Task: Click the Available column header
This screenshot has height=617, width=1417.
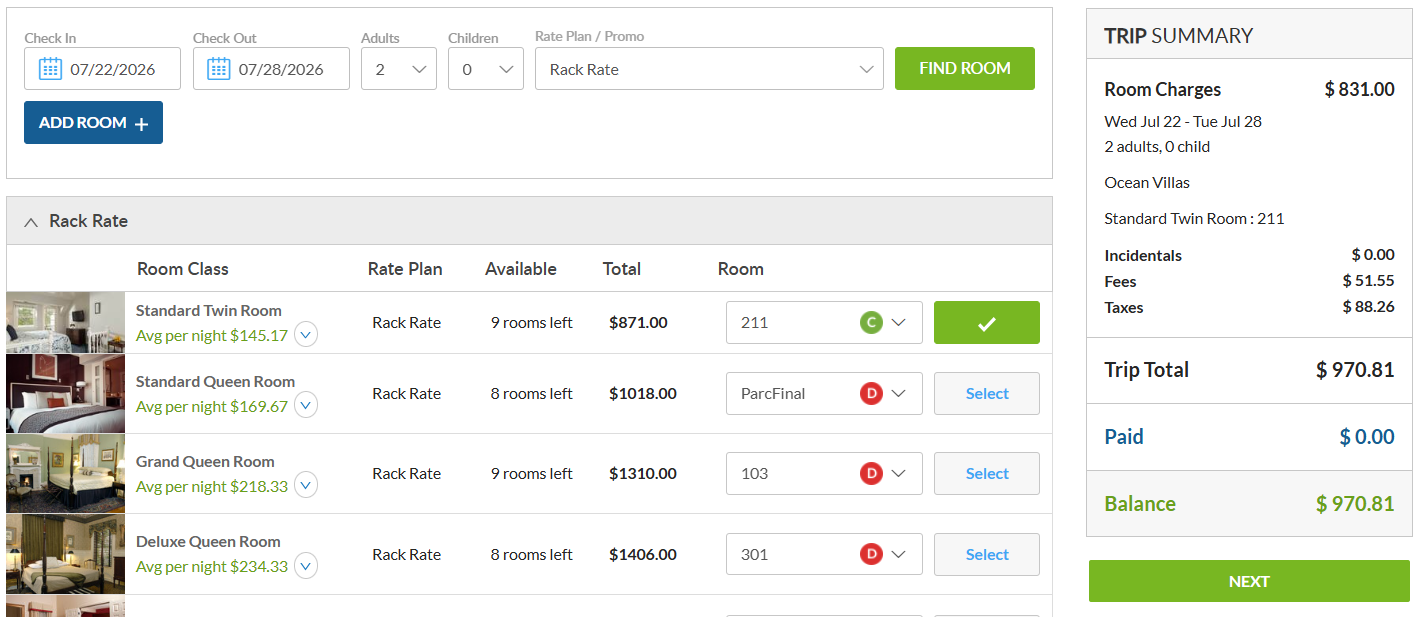Action: 521,268
